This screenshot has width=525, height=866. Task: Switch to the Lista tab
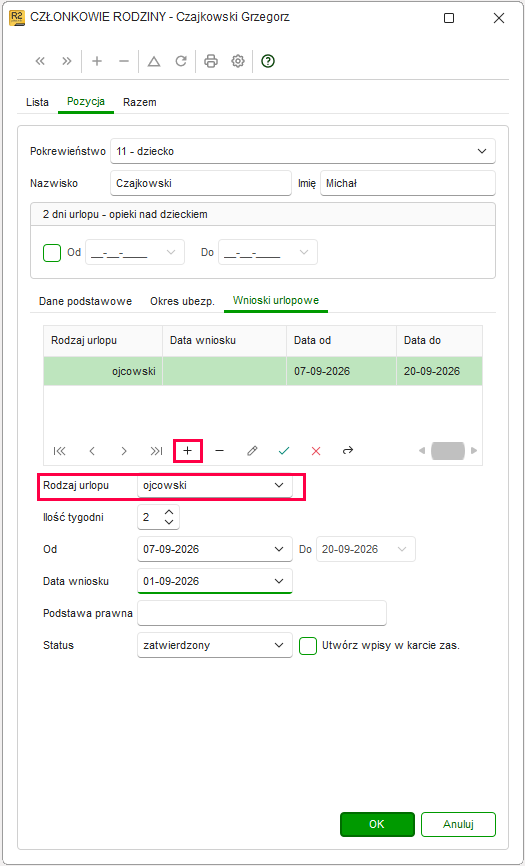[x=38, y=103]
